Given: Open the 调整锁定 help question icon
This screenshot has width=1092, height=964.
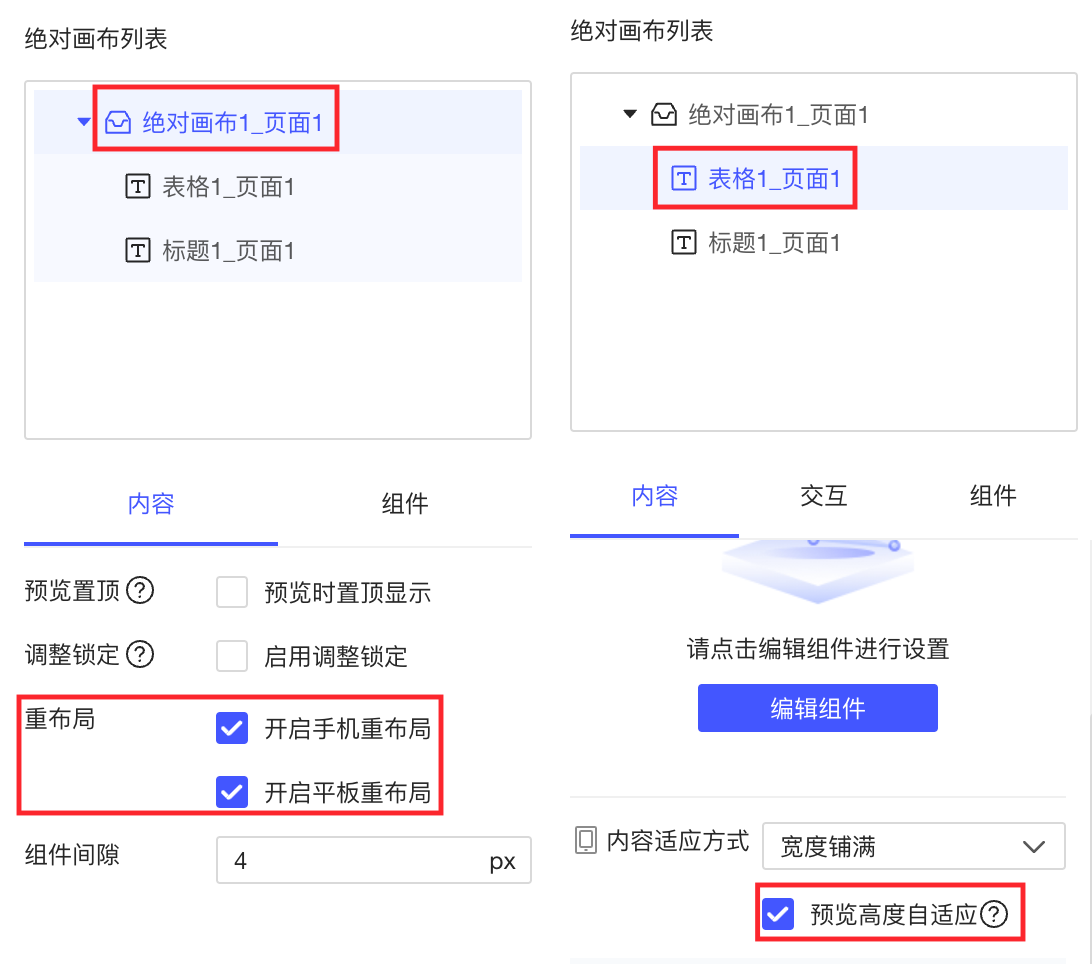Looking at the screenshot, I should (141, 655).
